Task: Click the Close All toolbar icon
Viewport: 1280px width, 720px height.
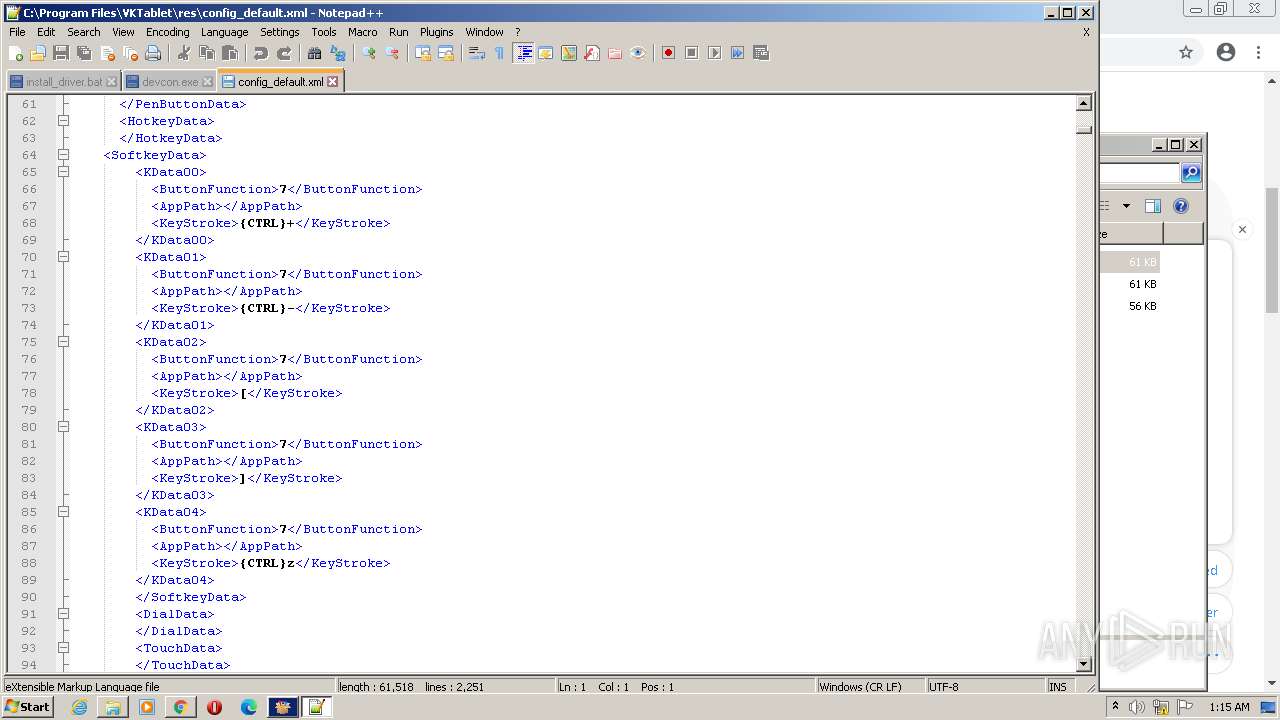Action: pos(130,53)
